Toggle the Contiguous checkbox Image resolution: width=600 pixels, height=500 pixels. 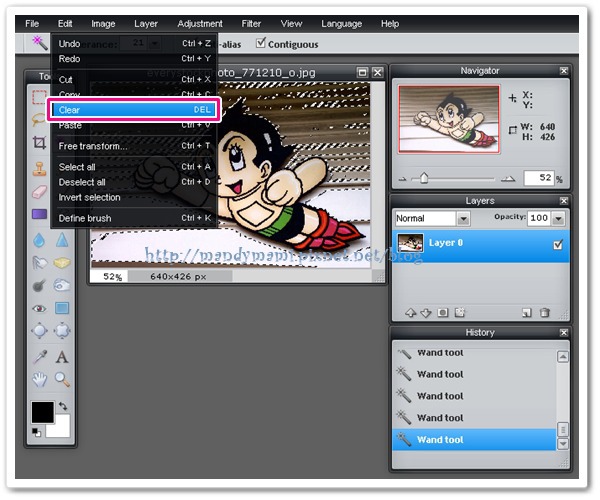click(x=261, y=42)
